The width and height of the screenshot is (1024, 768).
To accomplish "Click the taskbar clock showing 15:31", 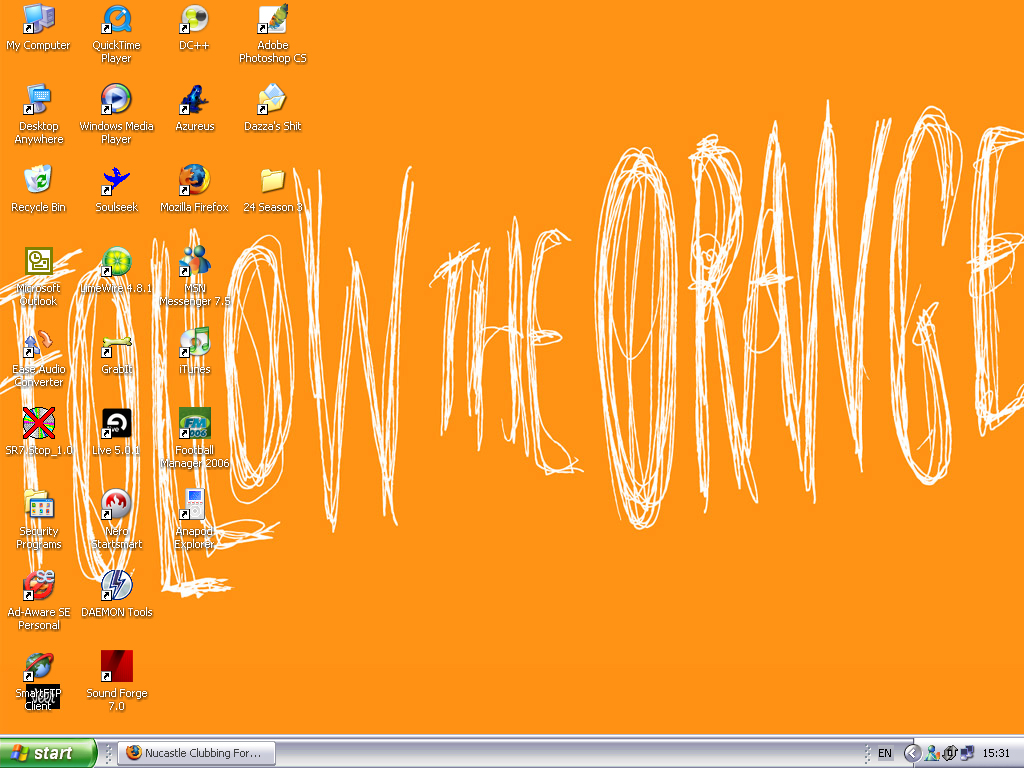I will pos(996,753).
